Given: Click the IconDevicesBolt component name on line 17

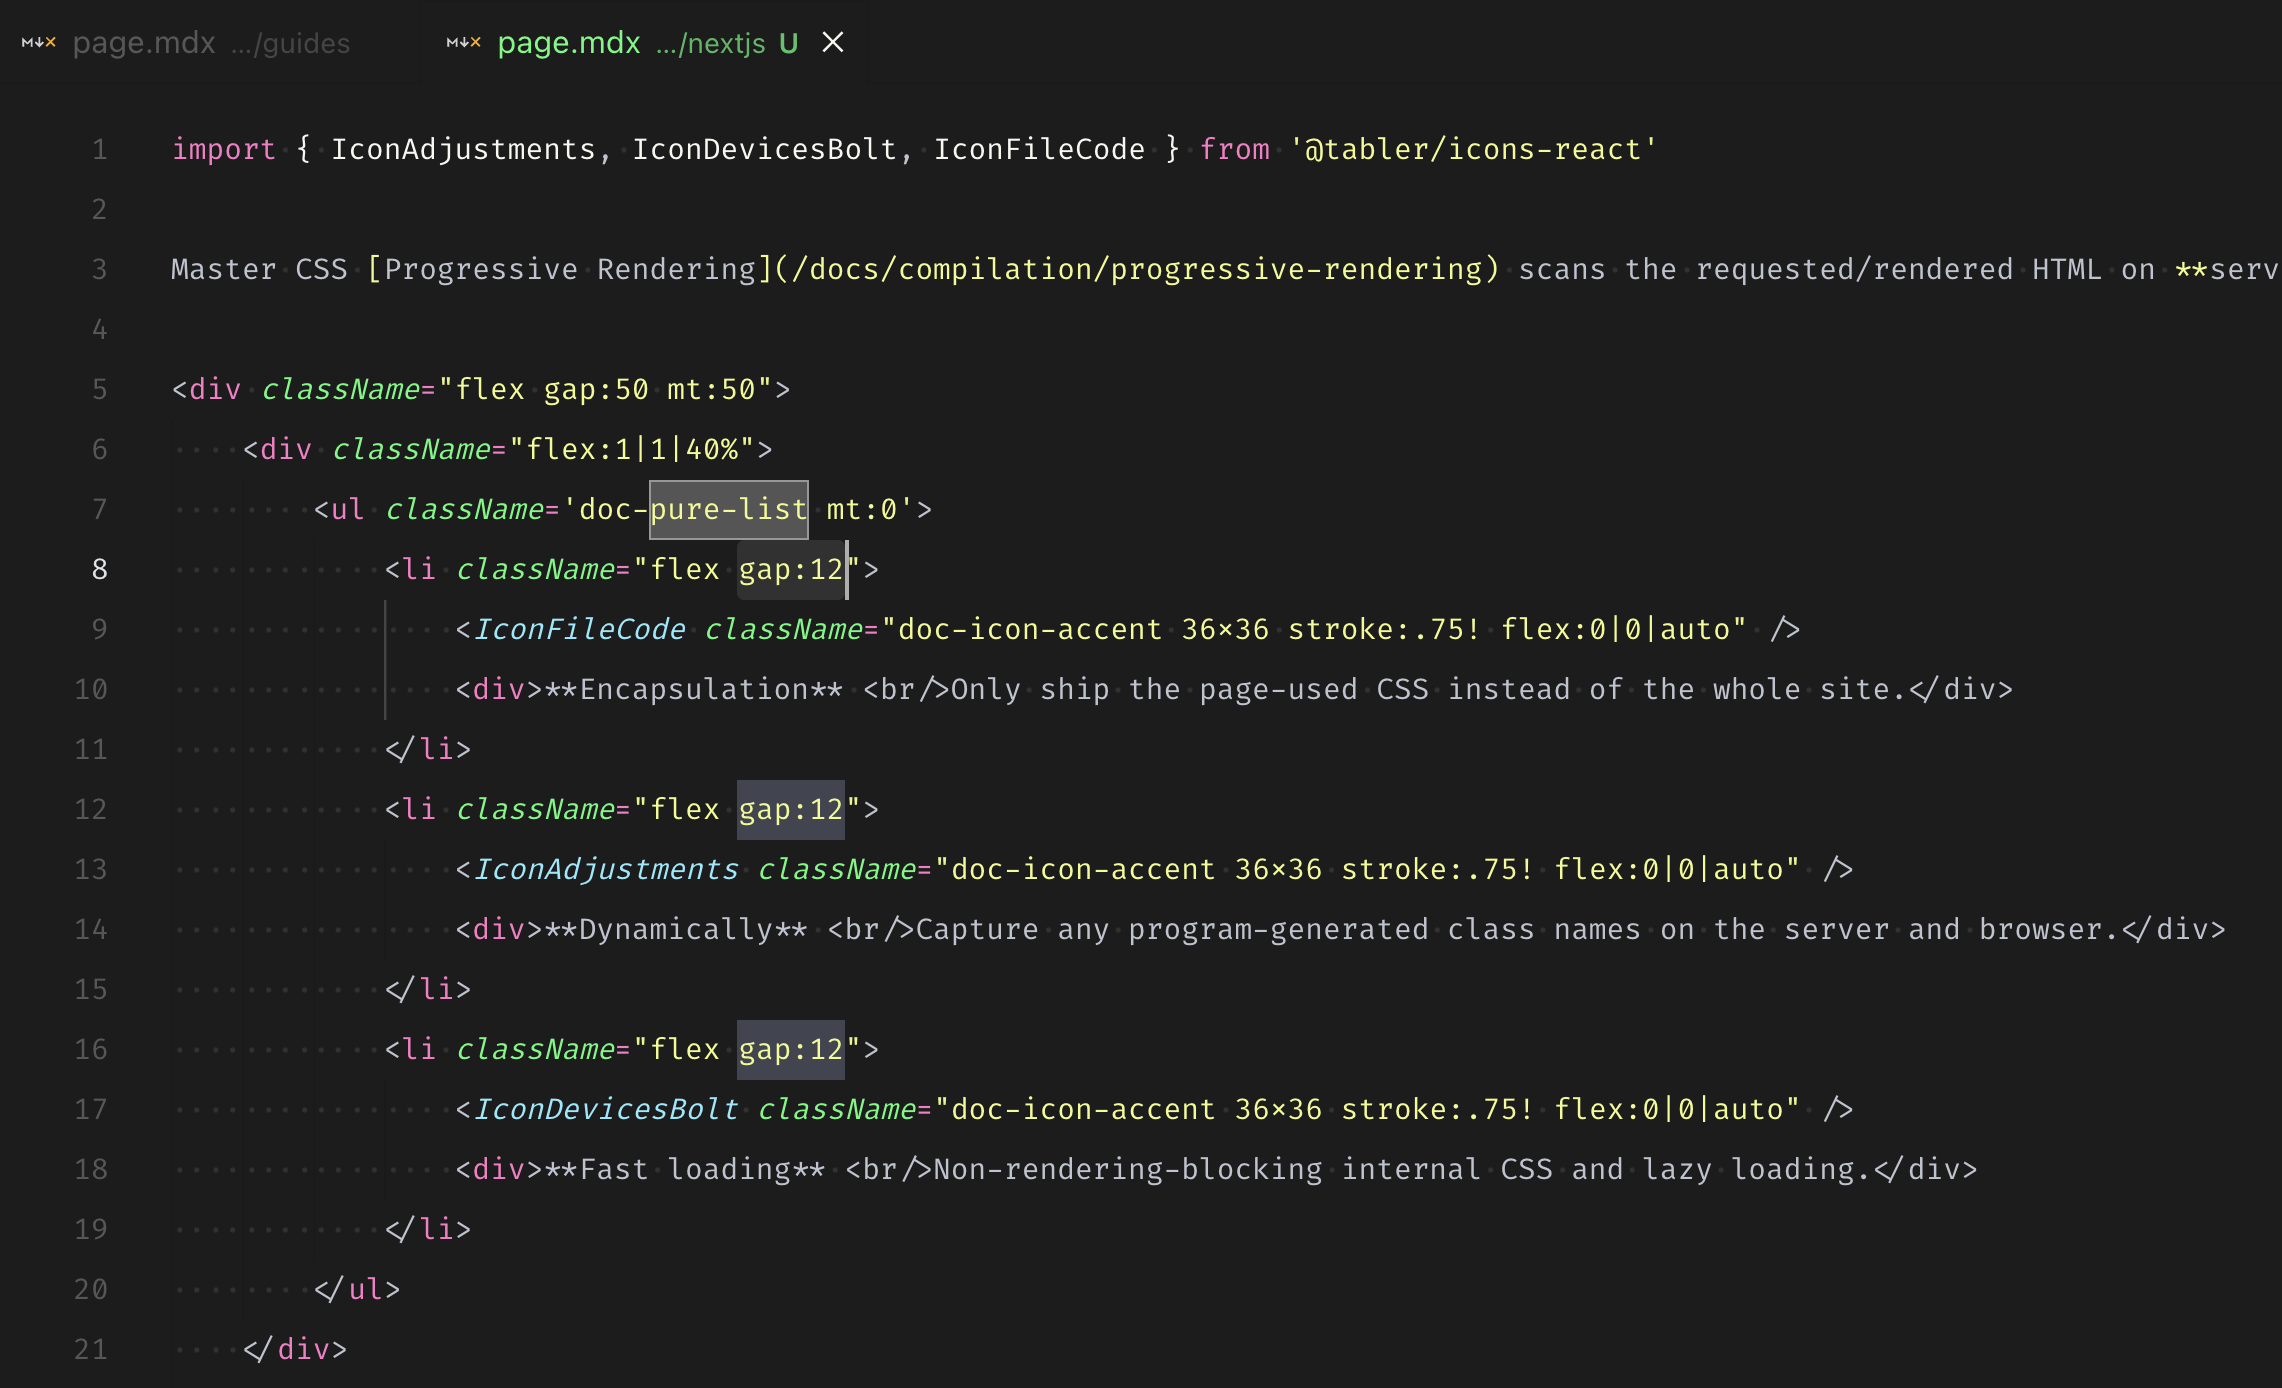Looking at the screenshot, I should pos(606,1108).
